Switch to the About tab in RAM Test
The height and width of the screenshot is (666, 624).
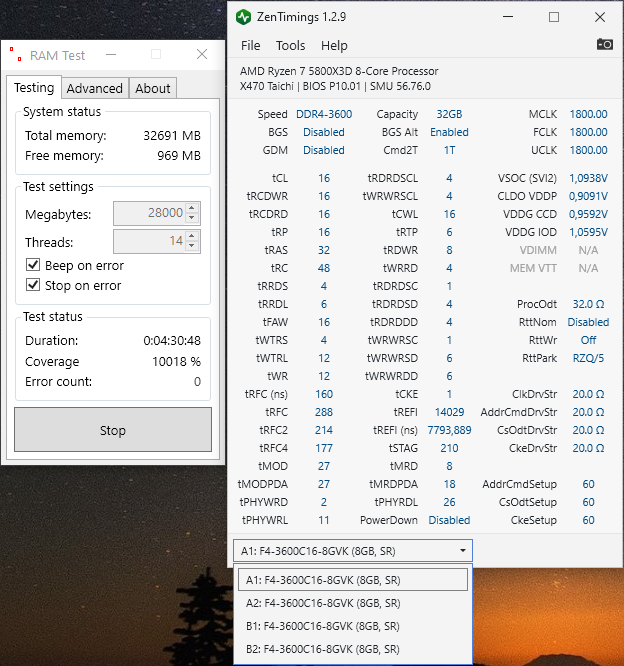pyautogui.click(x=152, y=88)
